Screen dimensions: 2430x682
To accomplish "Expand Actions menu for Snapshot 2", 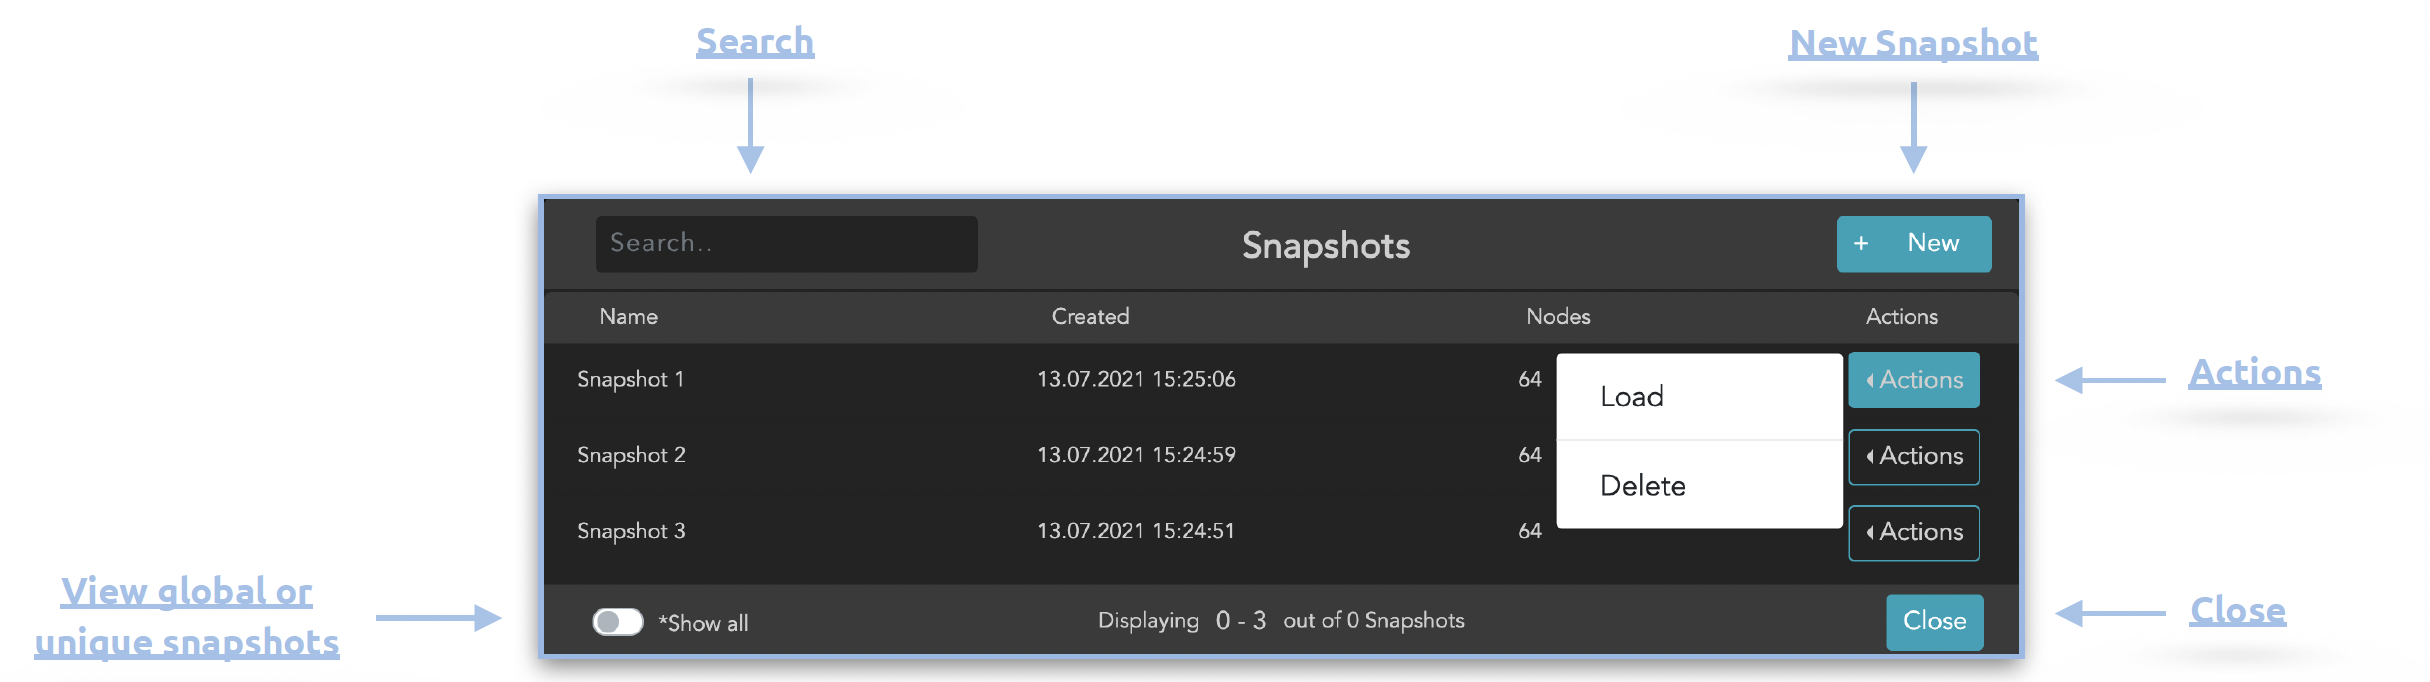I will point(1913,457).
